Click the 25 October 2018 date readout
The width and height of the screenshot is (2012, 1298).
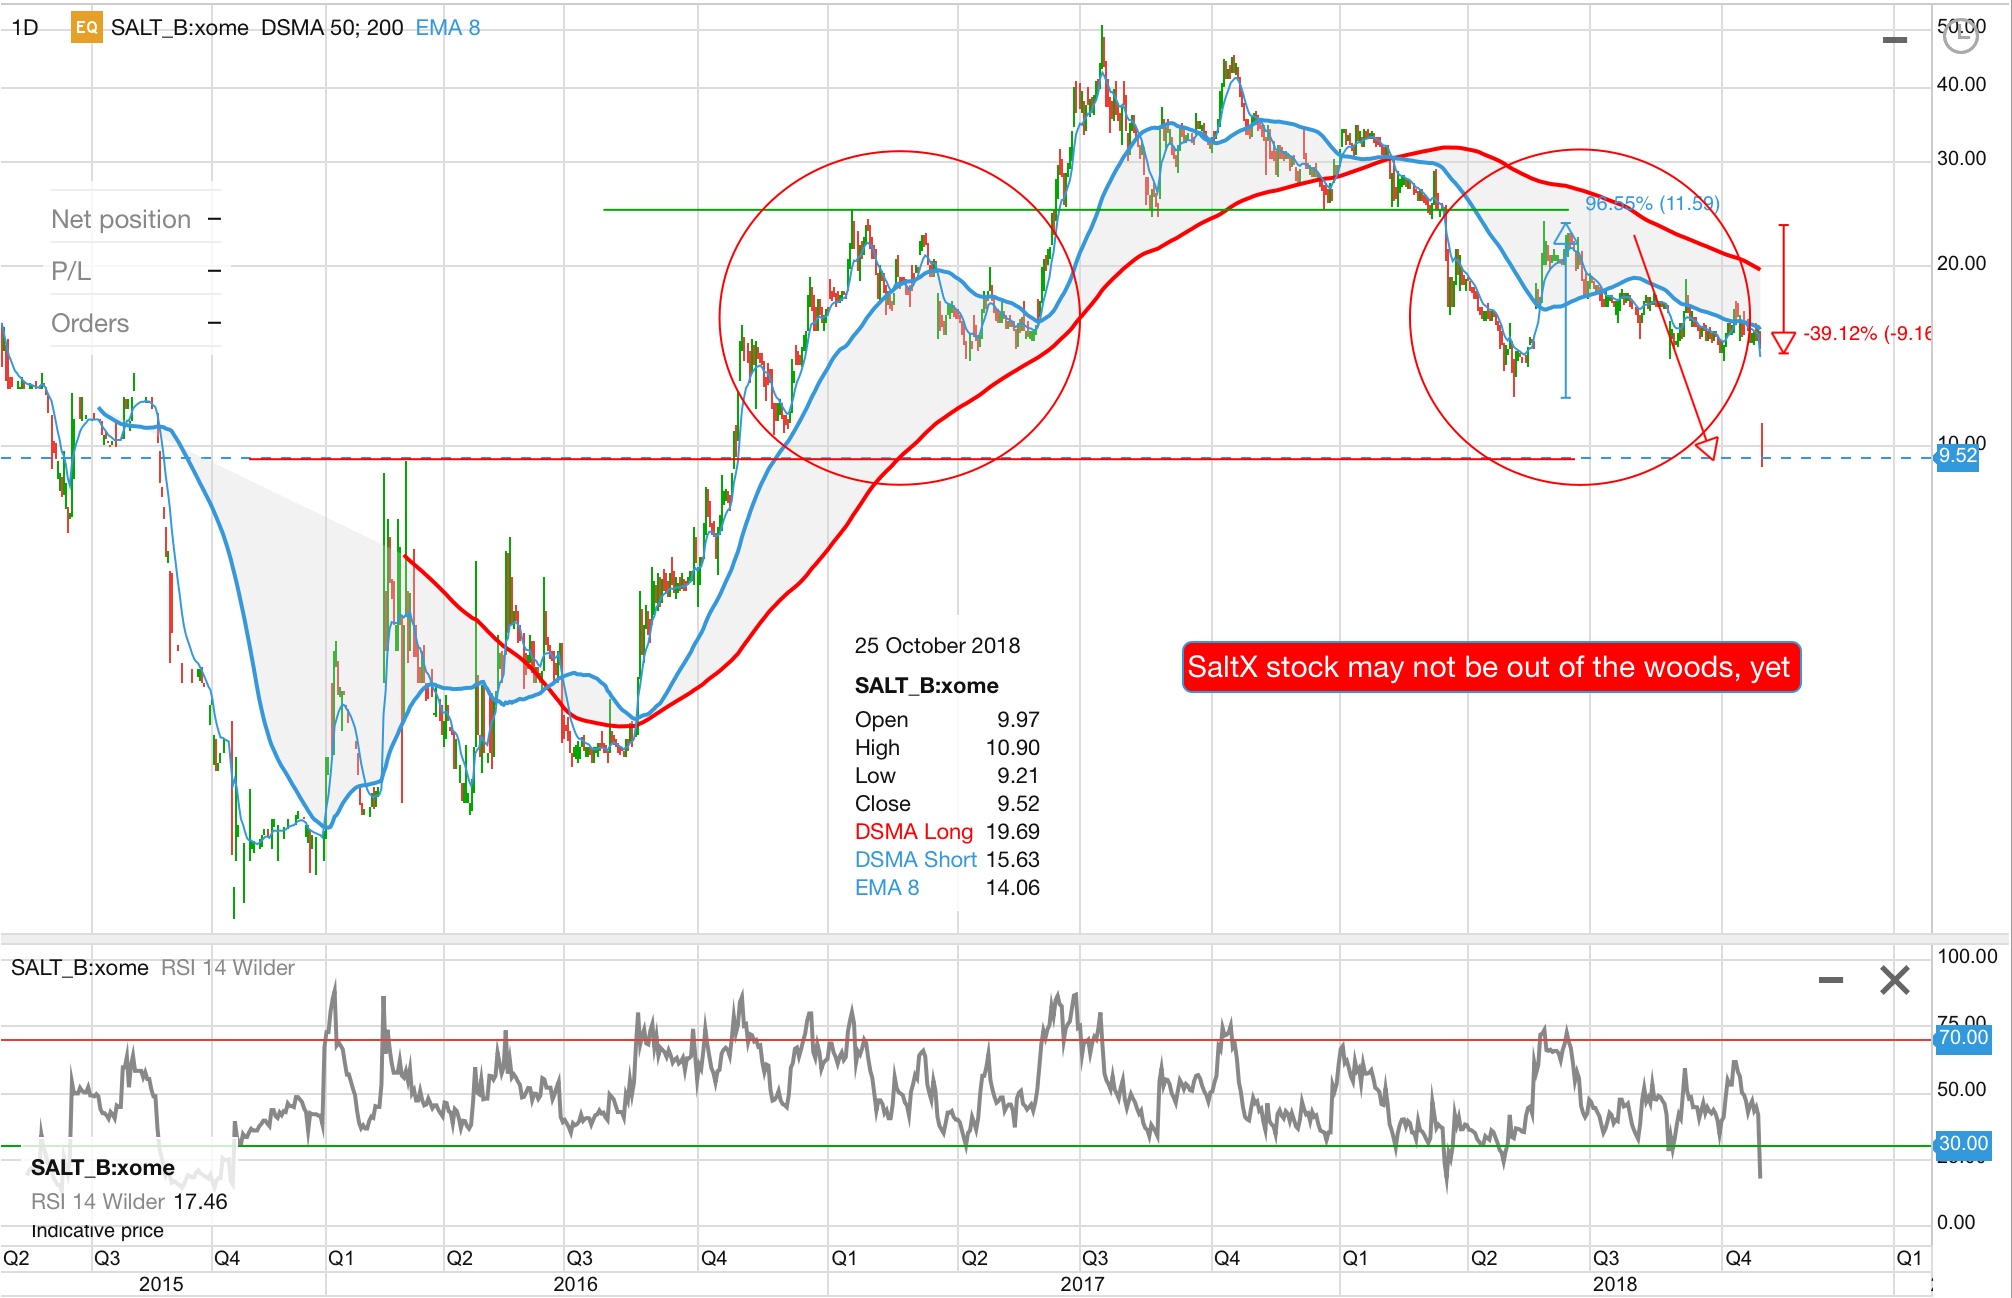coord(937,646)
